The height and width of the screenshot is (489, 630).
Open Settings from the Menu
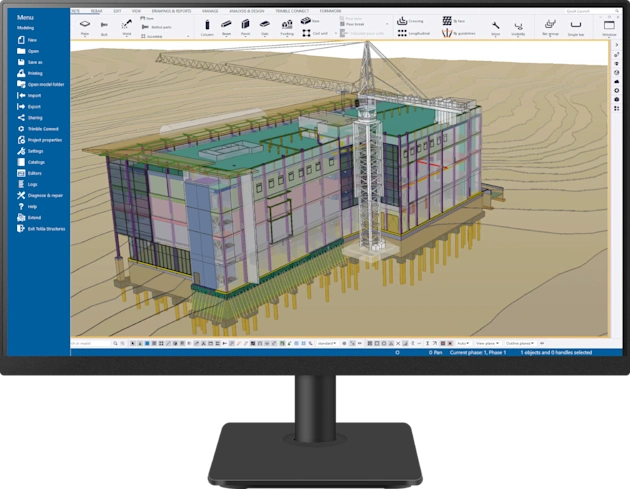[x=30, y=151]
